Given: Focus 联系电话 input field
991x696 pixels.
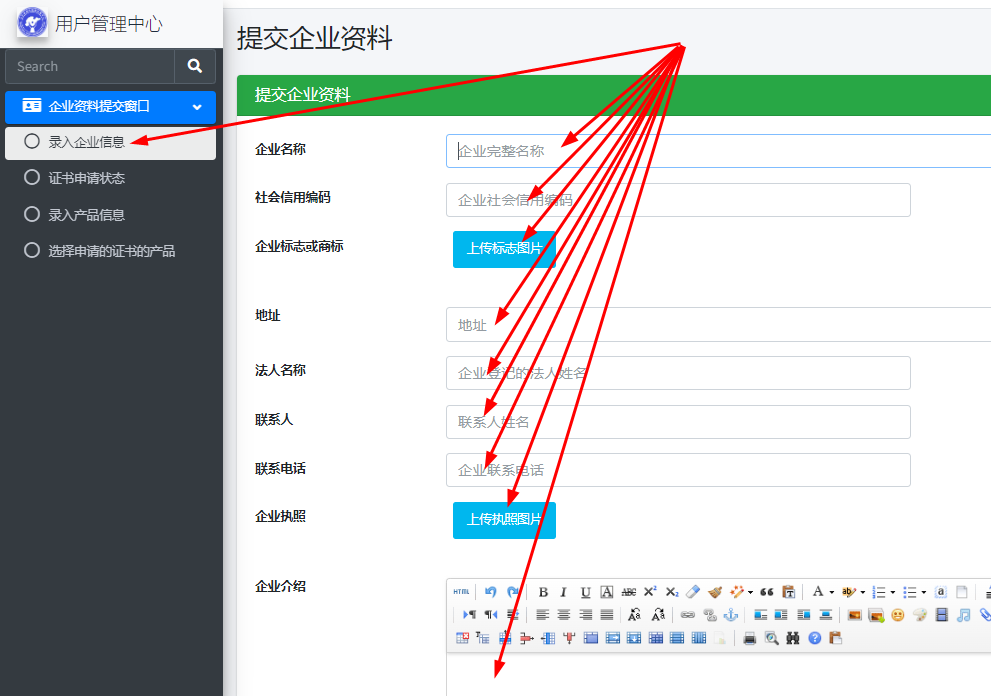Looking at the screenshot, I should point(678,470).
